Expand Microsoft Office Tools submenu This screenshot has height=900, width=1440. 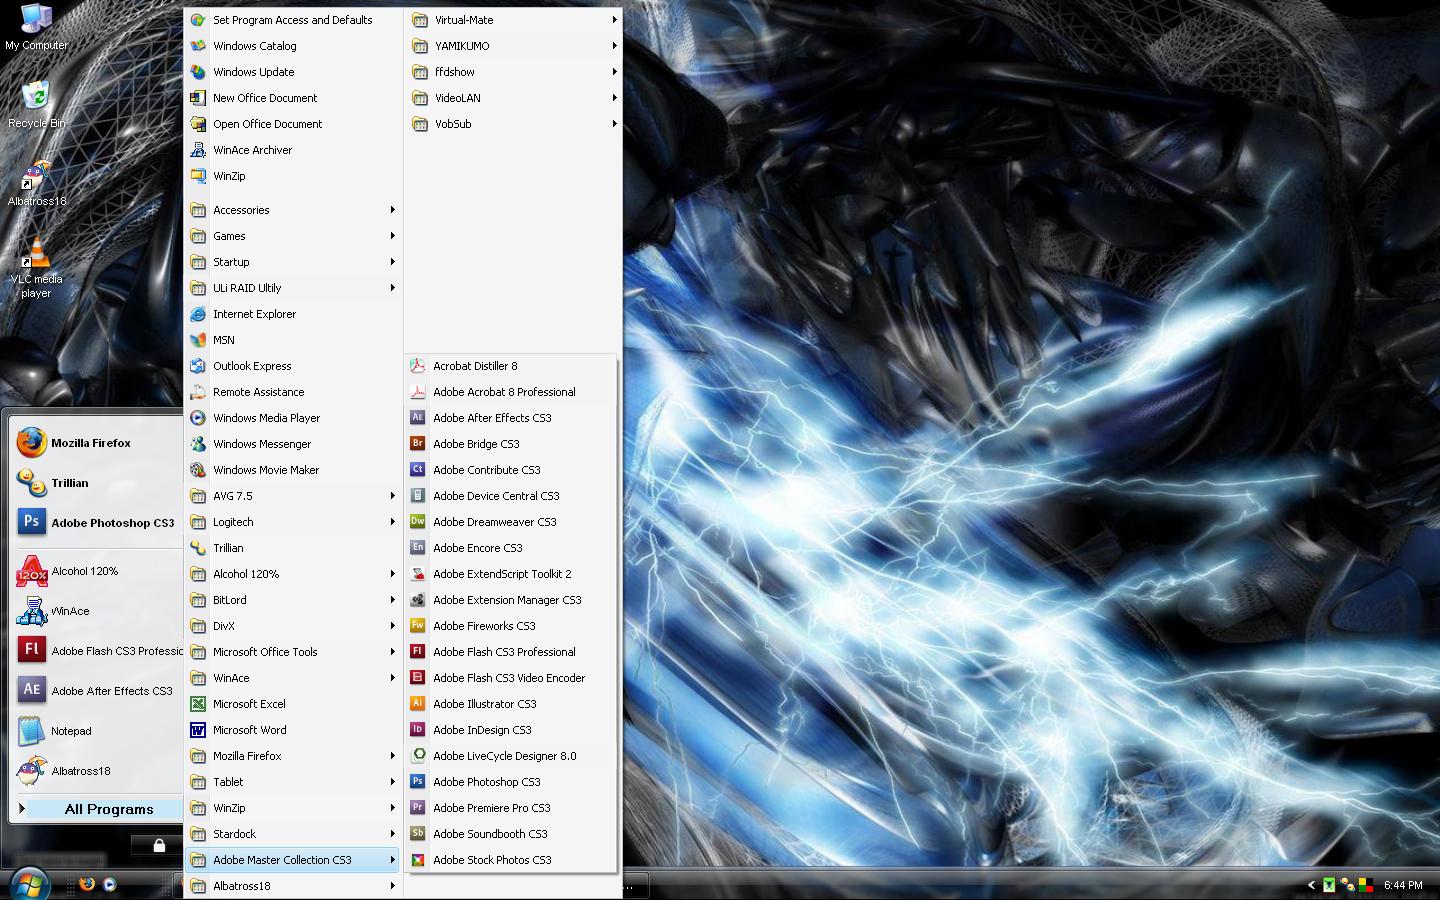[x=294, y=652]
